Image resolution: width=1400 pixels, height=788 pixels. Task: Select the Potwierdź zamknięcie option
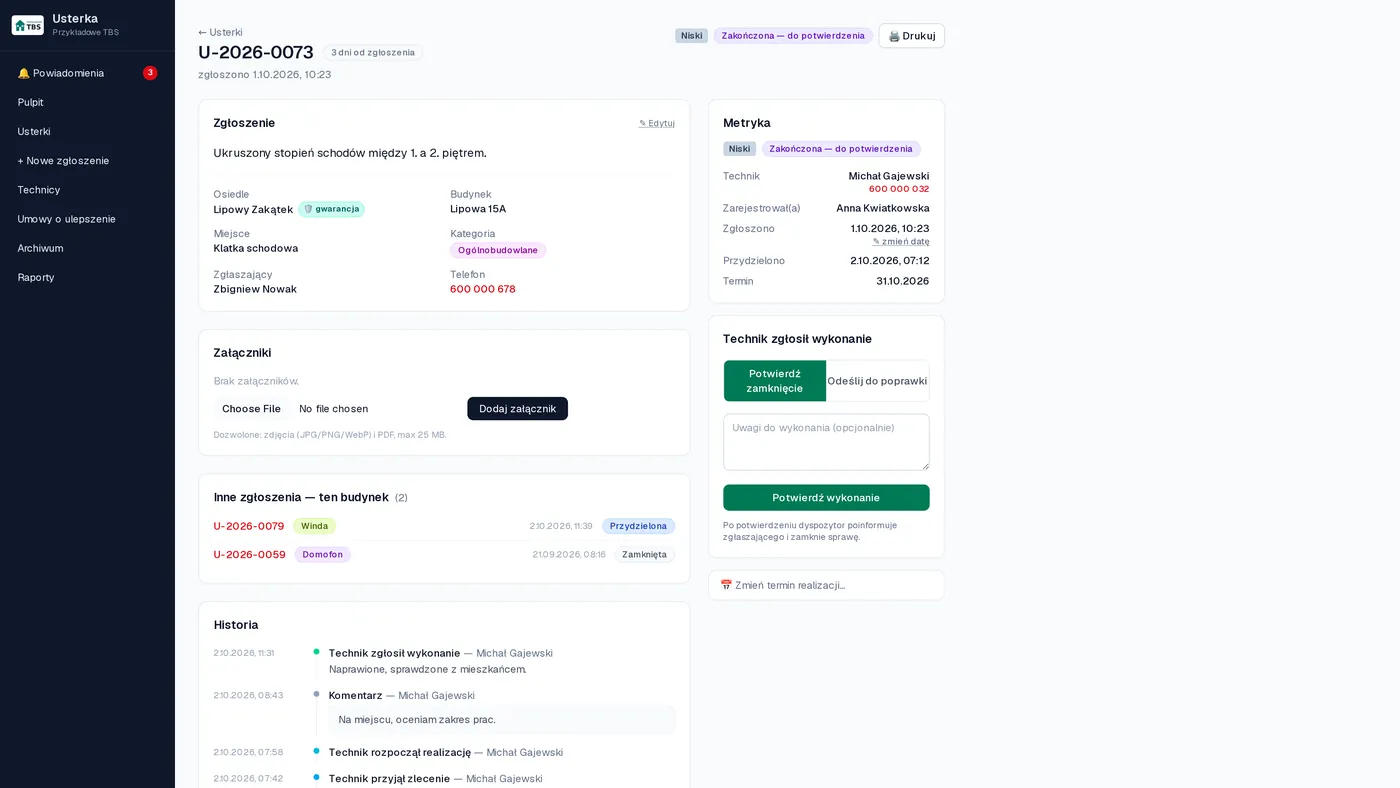tap(775, 381)
